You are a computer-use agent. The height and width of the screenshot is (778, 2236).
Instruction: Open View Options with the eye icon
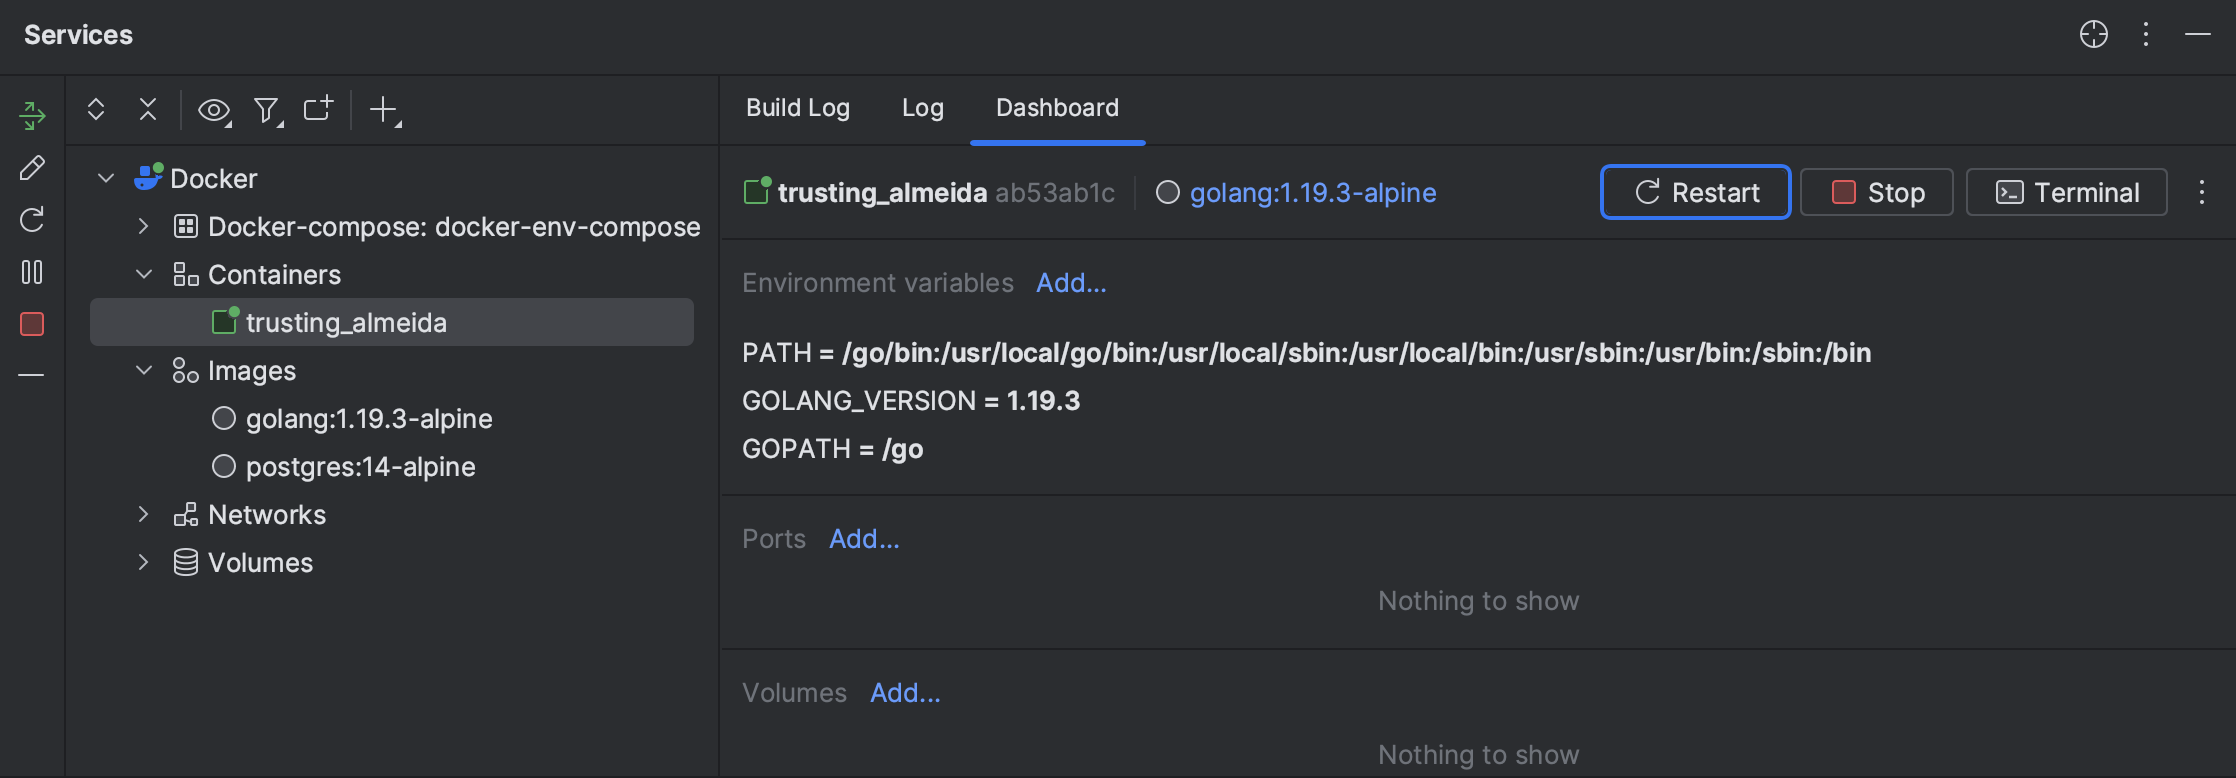click(x=214, y=110)
